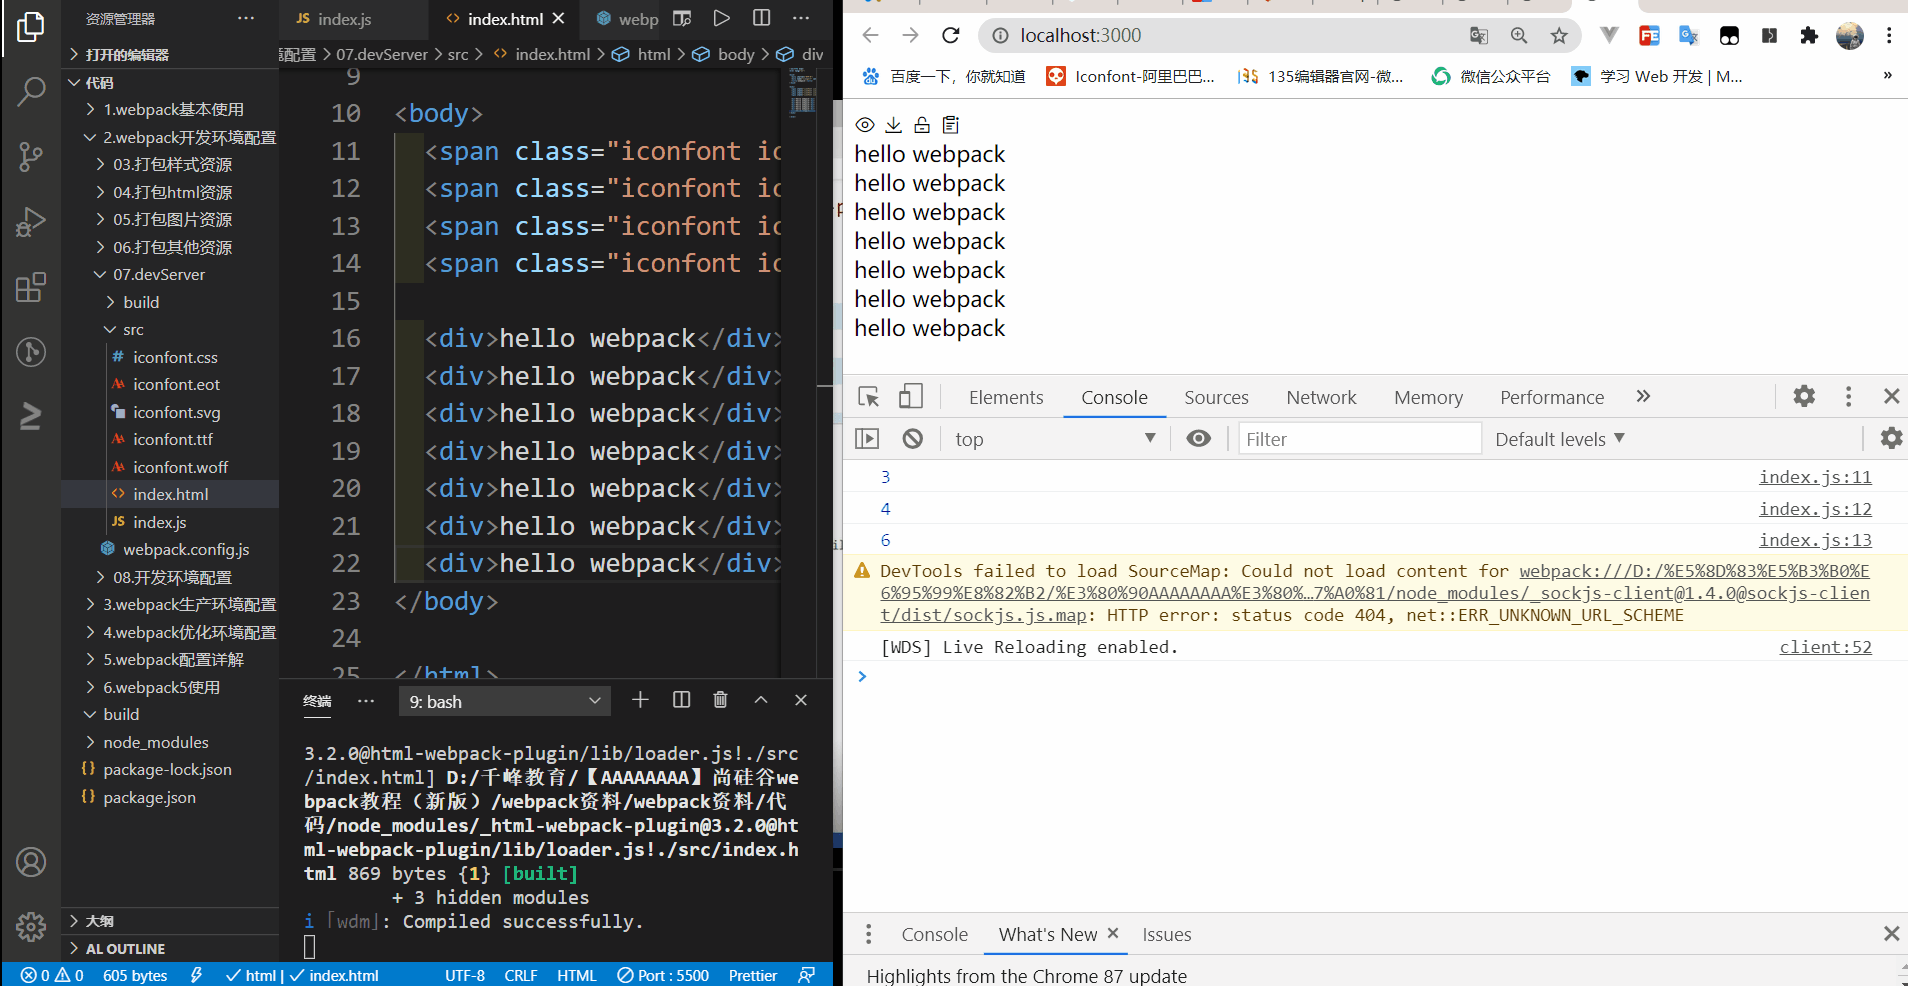
Task: Create a new terminal with plus icon
Action: point(641,700)
